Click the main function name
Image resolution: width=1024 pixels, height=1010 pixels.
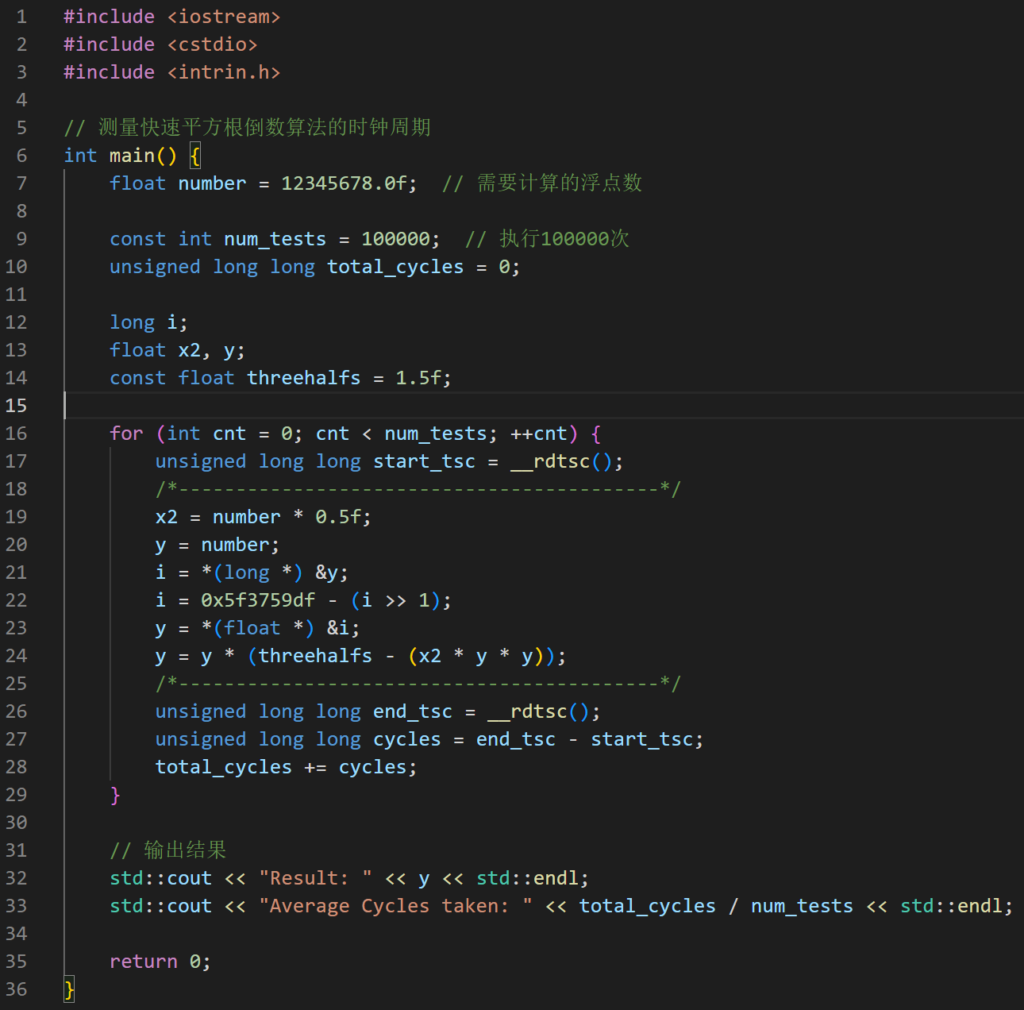(x=131, y=155)
